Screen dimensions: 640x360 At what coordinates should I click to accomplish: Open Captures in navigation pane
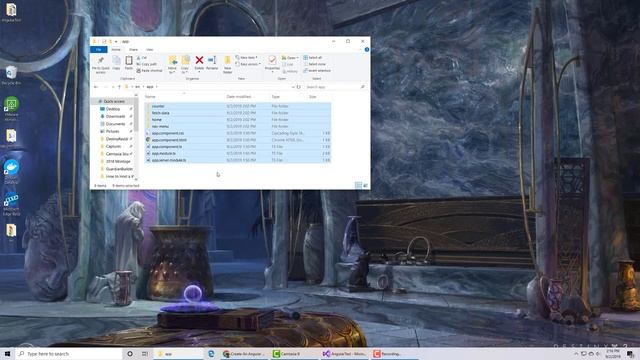113,146
